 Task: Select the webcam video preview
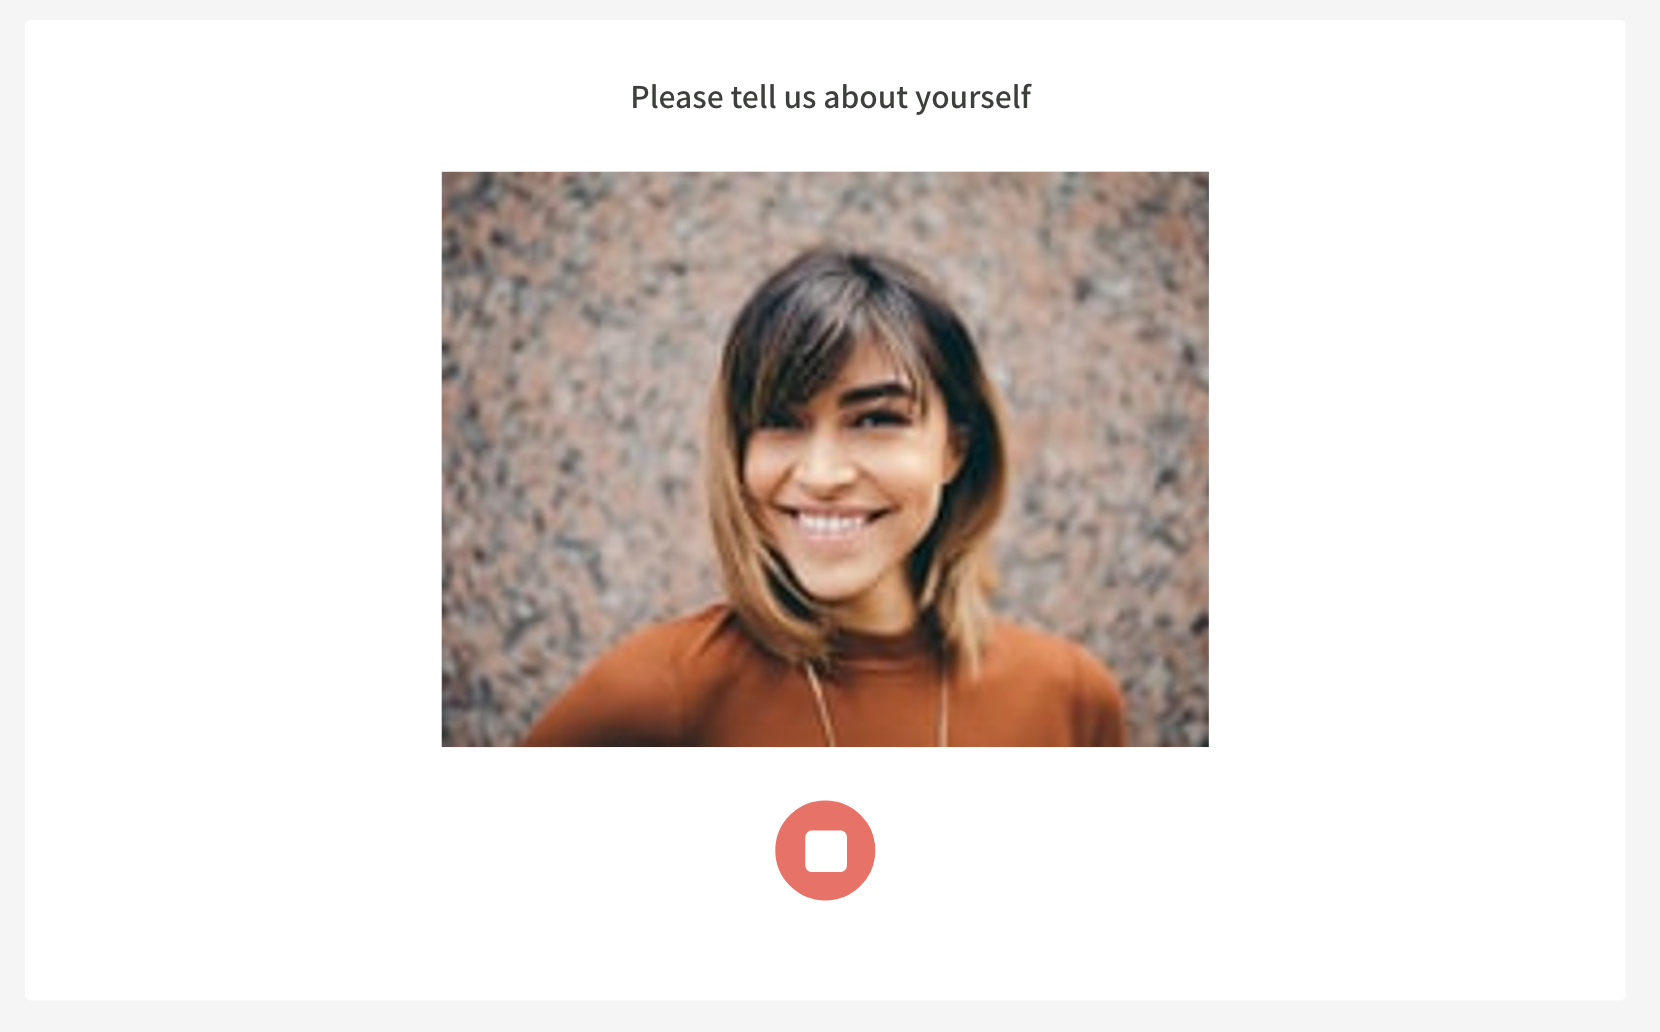[825, 459]
